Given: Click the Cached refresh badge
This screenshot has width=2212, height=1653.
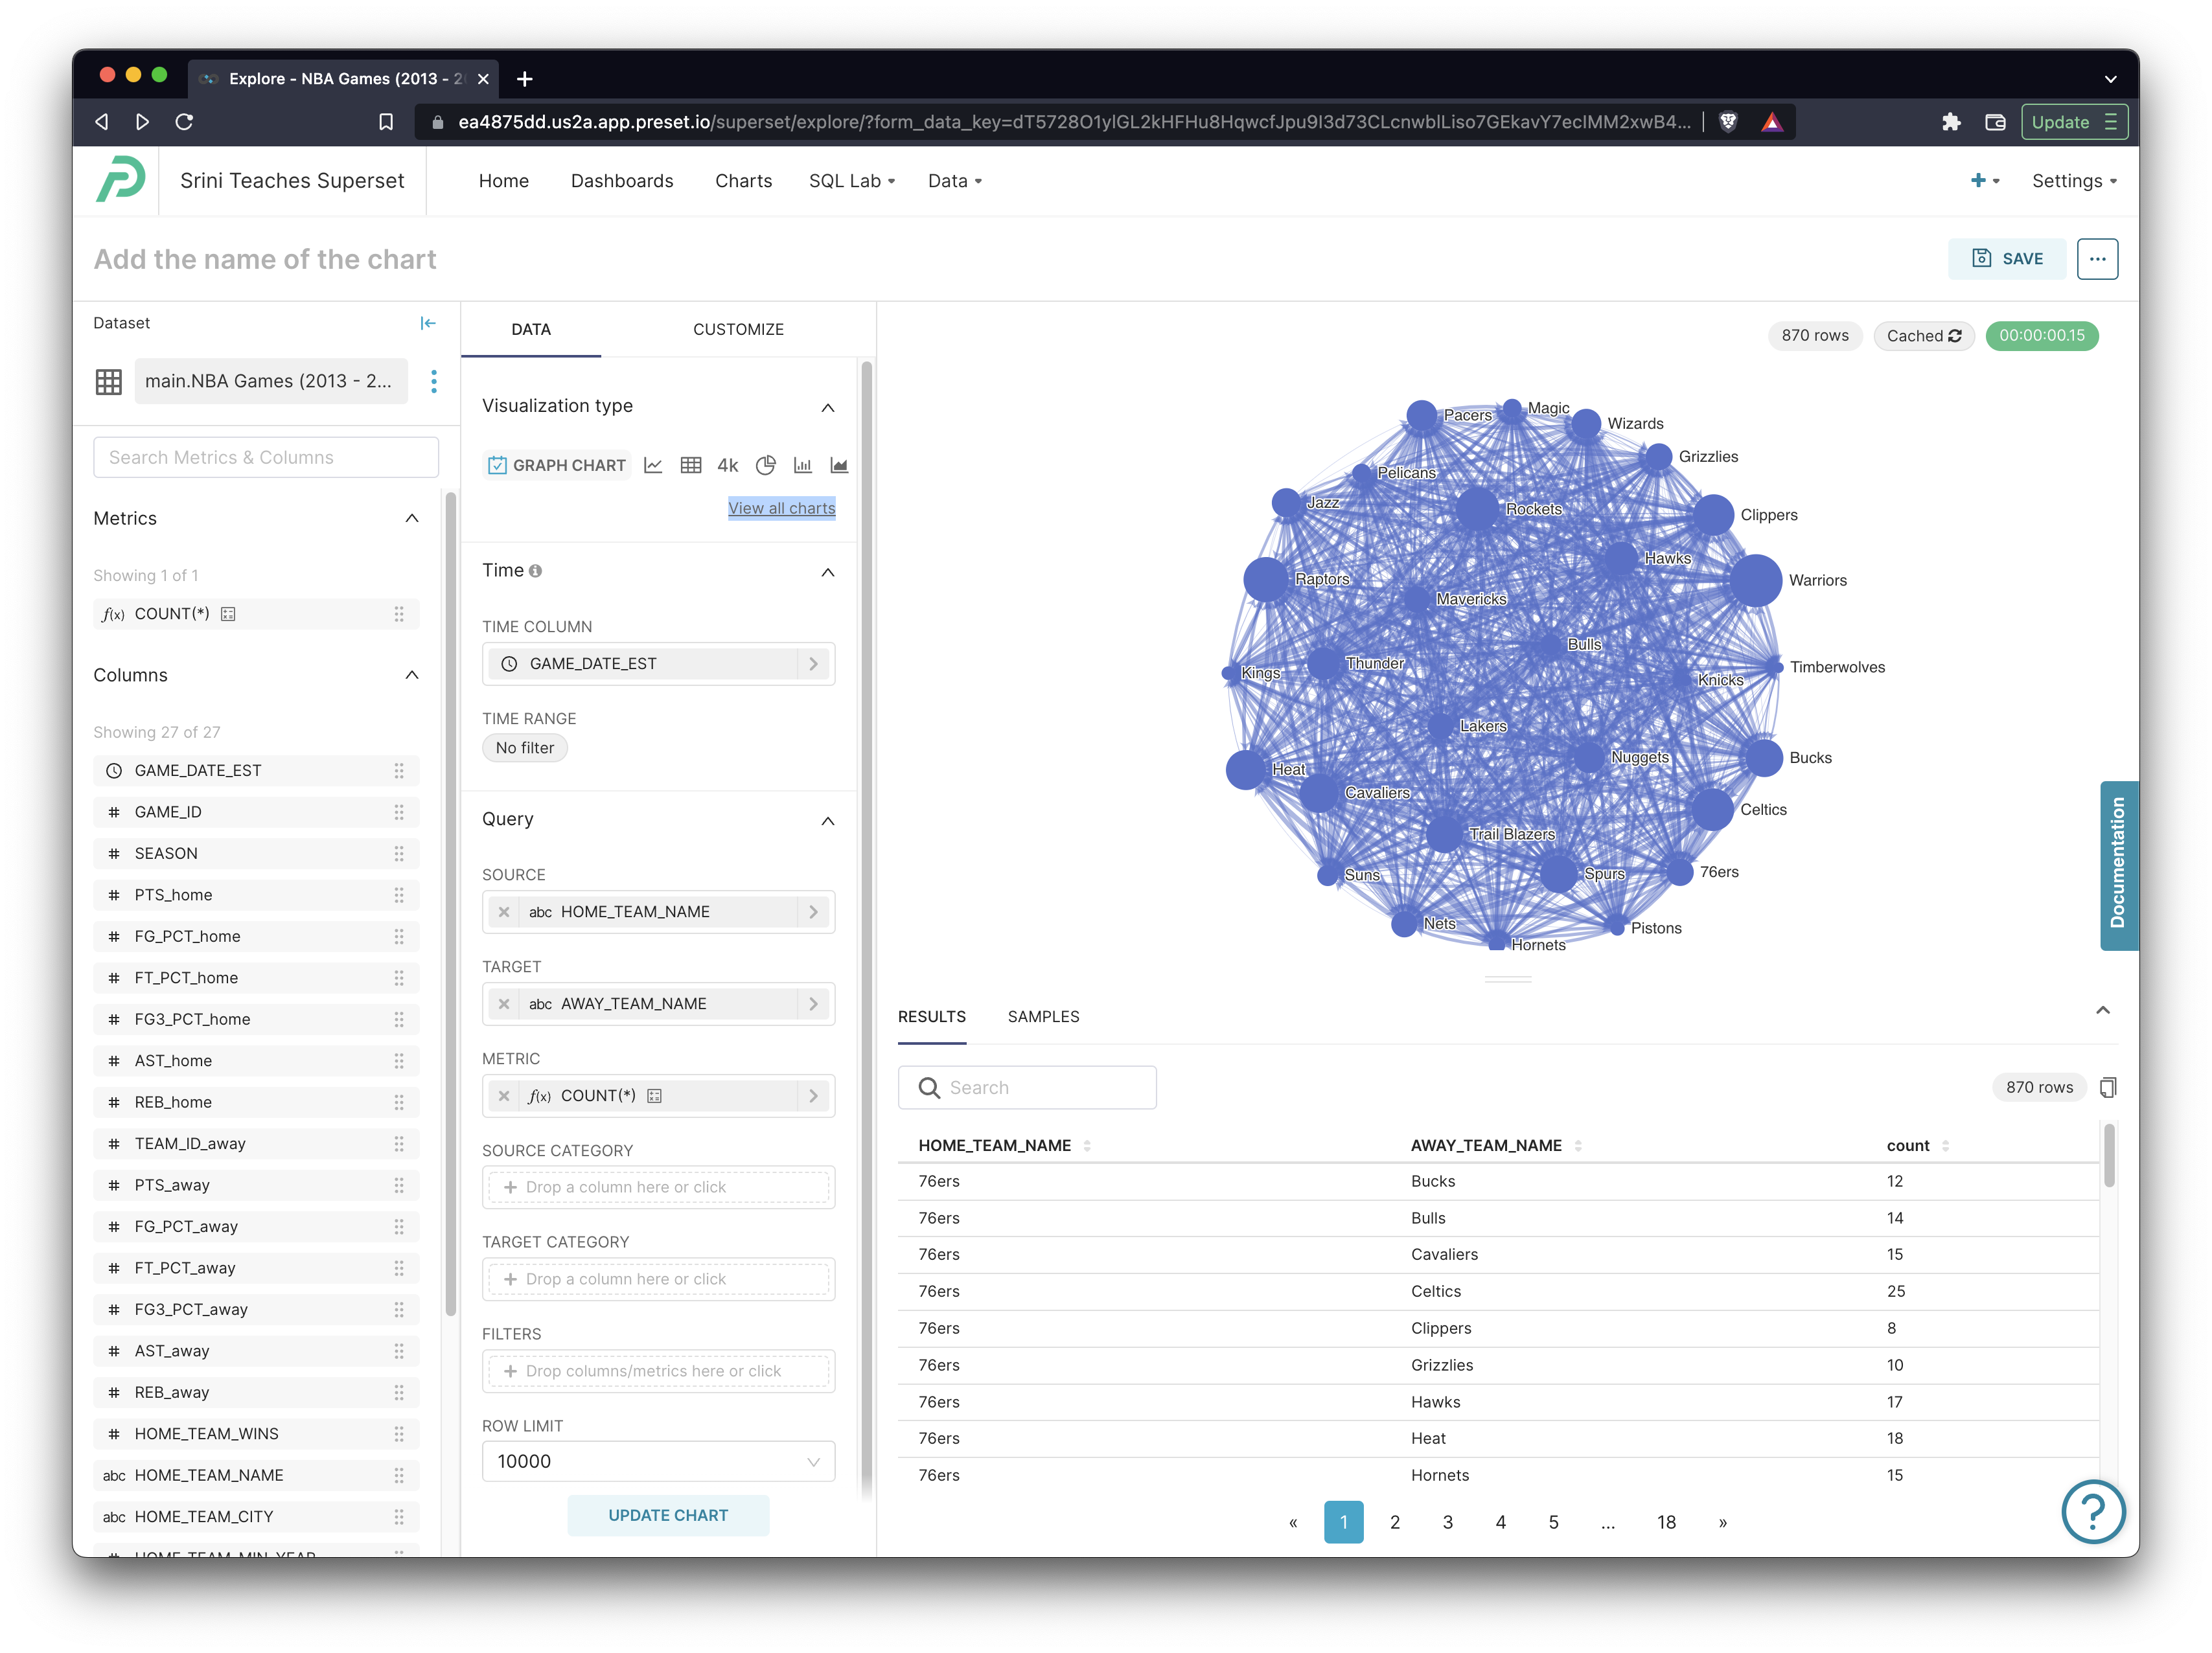Looking at the screenshot, I should tap(1923, 336).
